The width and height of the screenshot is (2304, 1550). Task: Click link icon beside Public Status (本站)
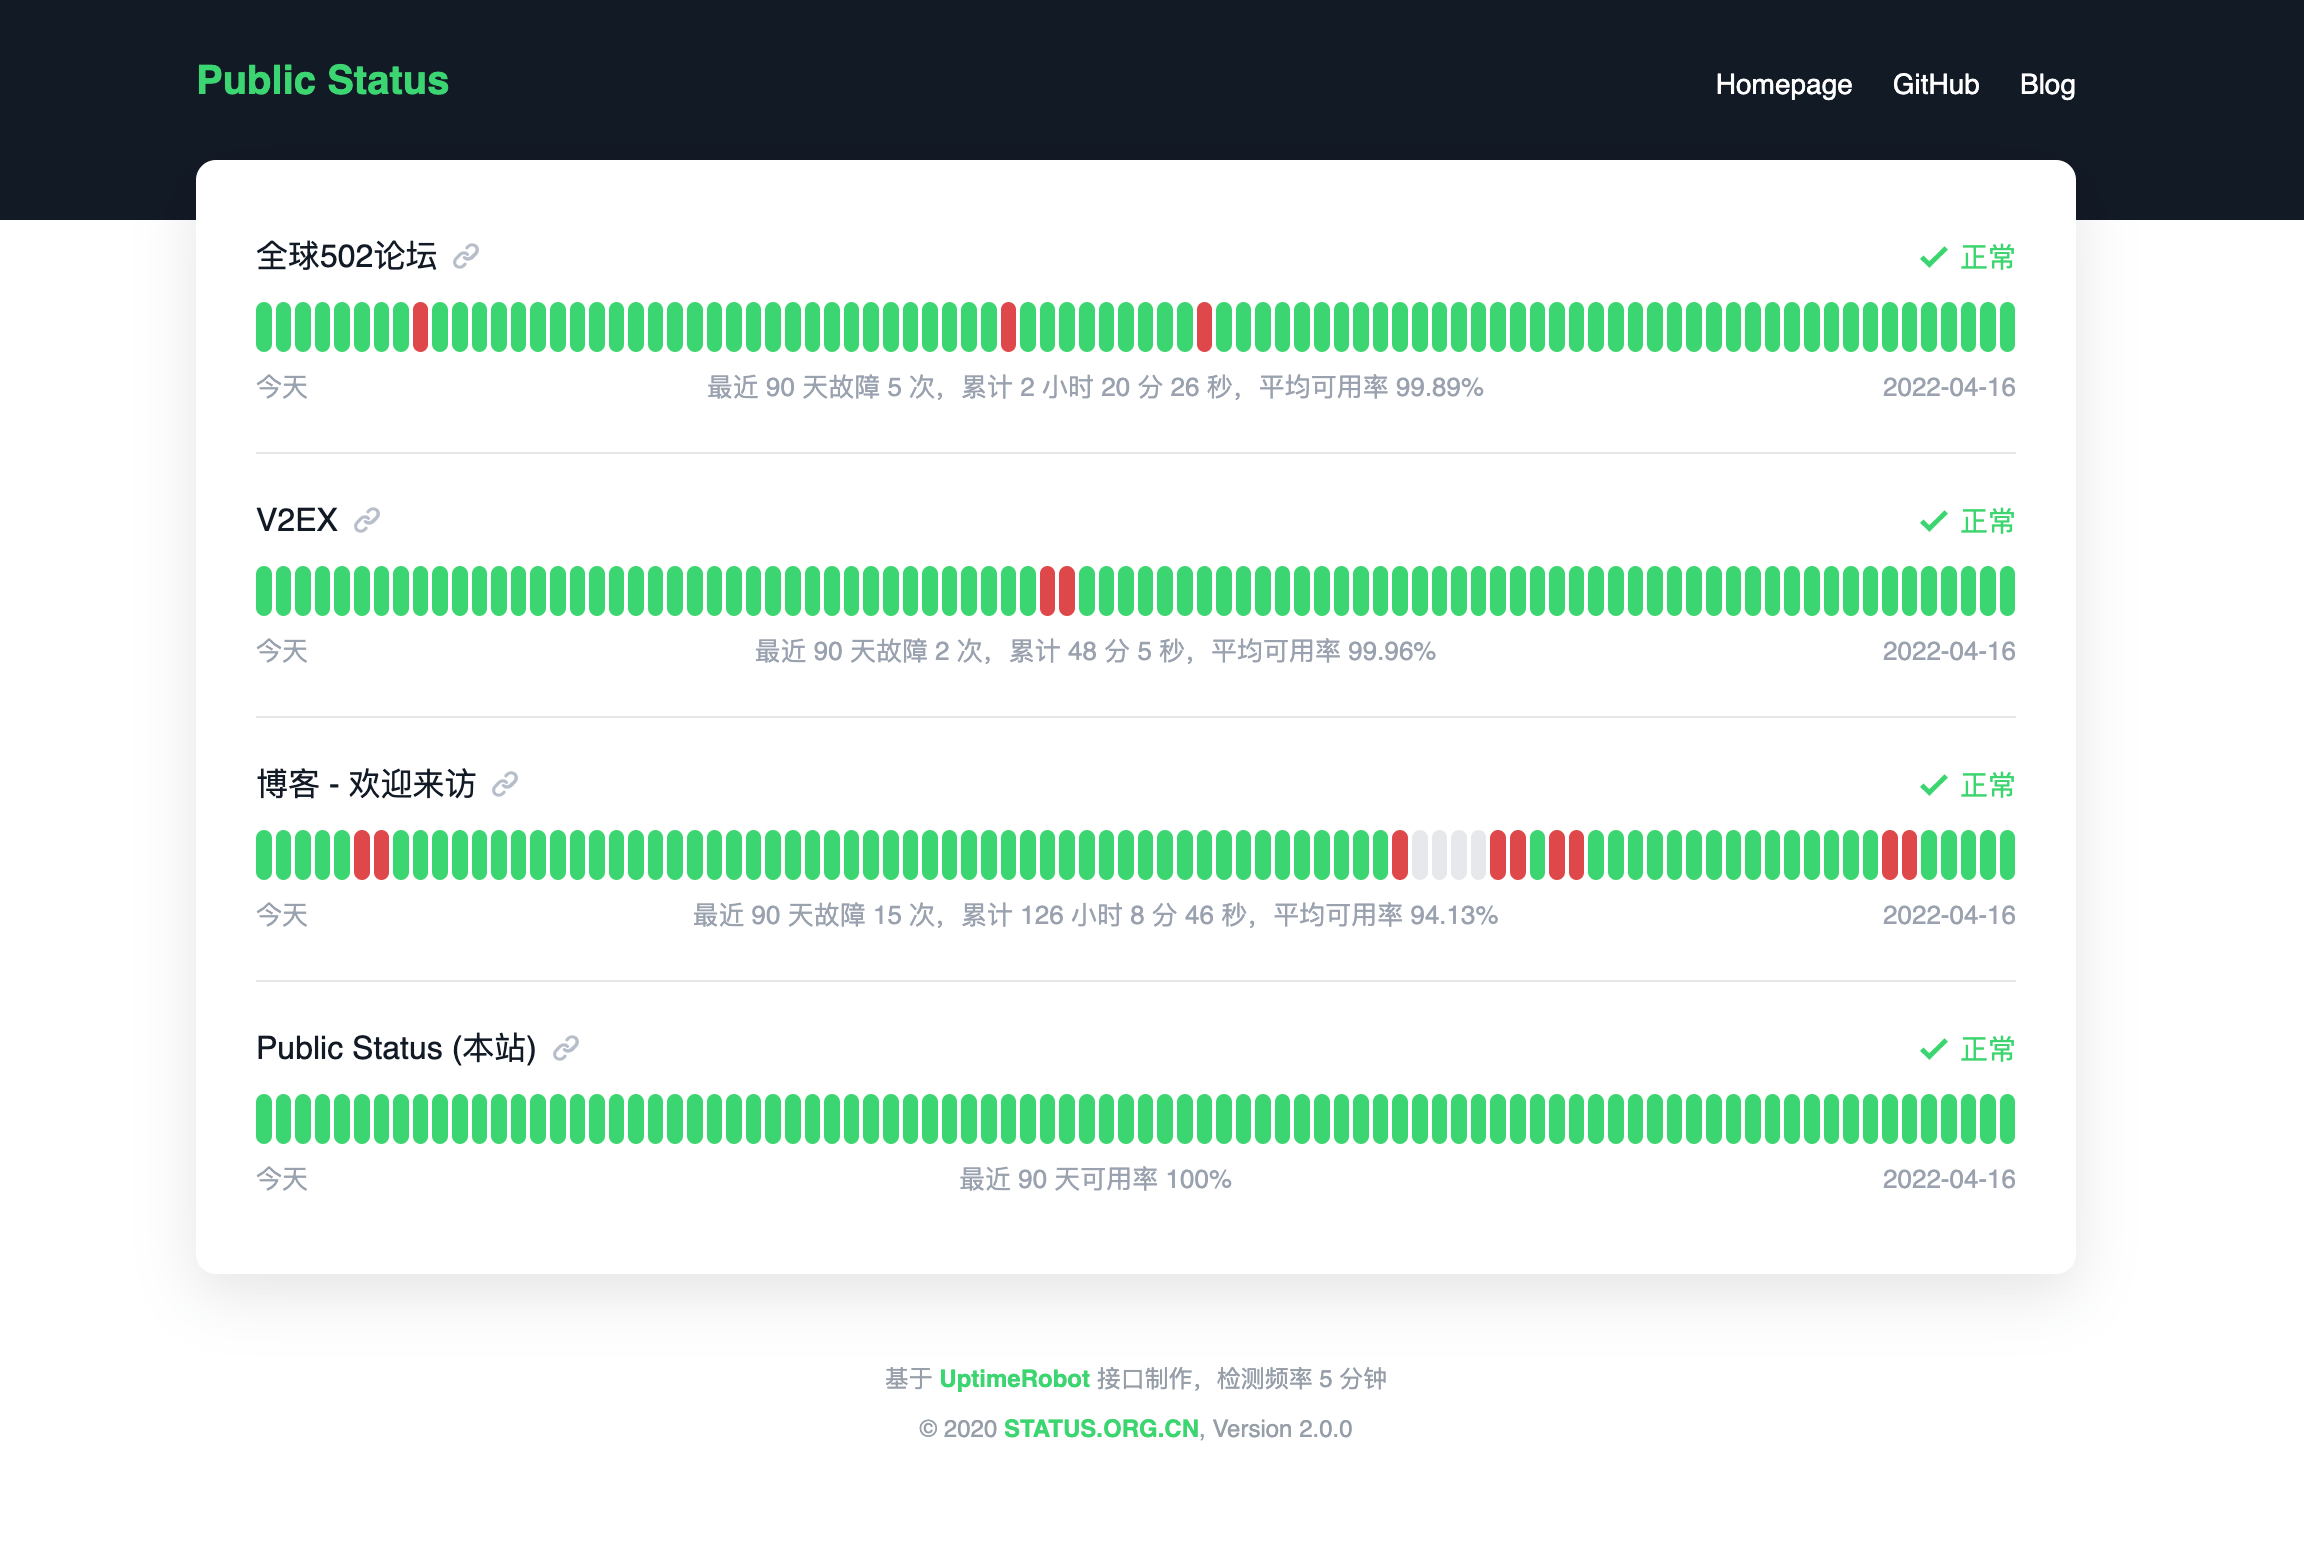(x=566, y=1048)
